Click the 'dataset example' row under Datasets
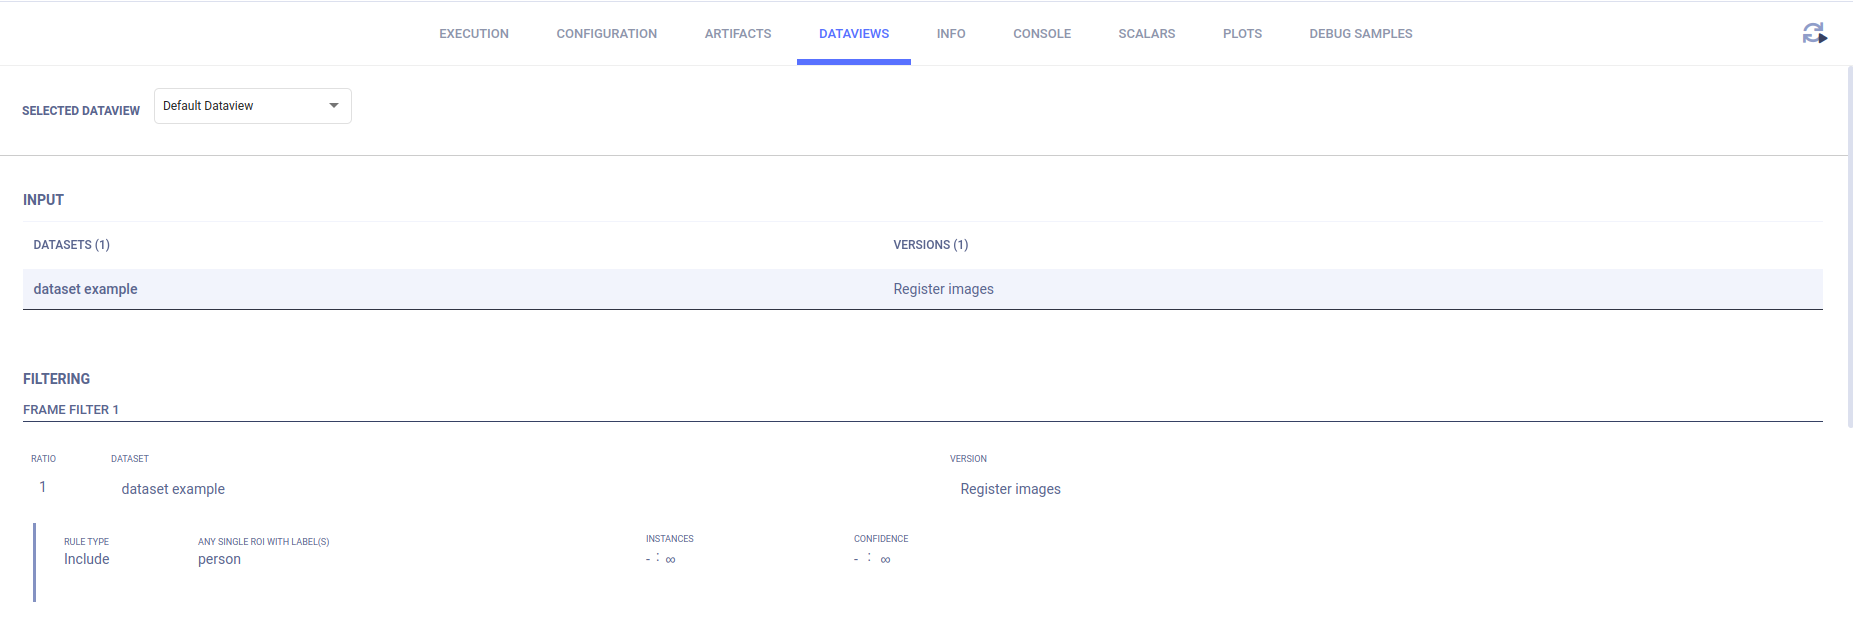Viewport: 1858px width, 617px height. 86,289
